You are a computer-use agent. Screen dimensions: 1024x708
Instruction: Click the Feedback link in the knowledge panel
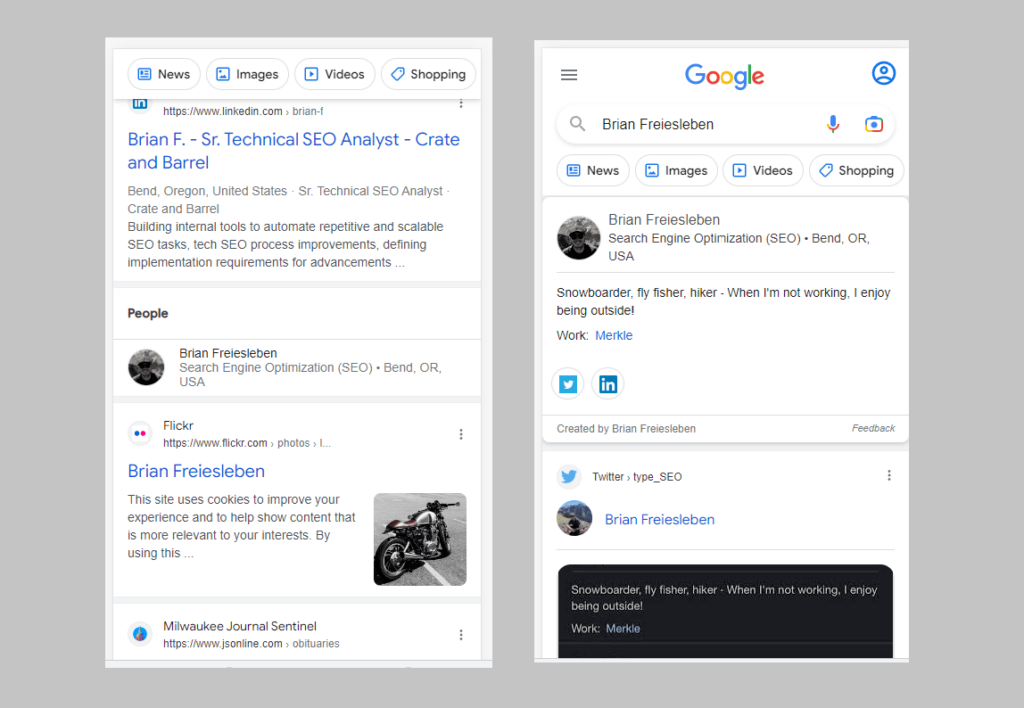pos(872,428)
